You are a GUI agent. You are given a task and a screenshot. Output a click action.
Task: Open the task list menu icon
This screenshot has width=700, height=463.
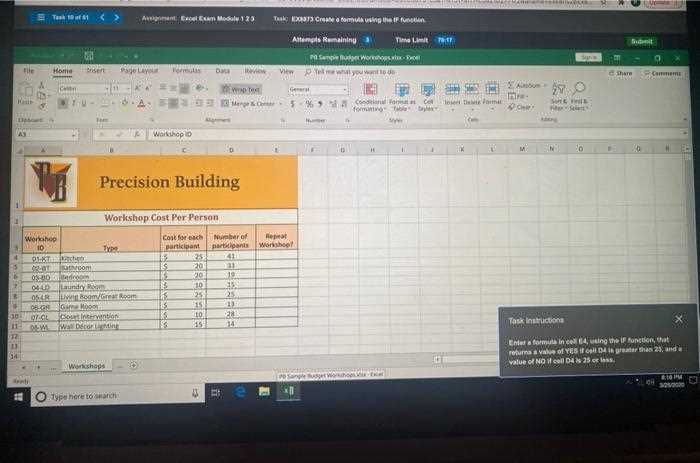[41, 17]
